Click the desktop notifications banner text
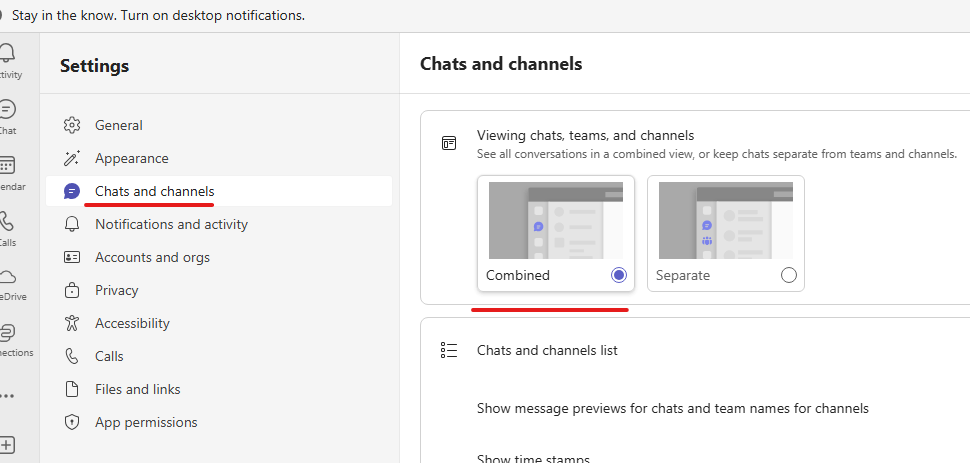970x463 pixels. 158,15
